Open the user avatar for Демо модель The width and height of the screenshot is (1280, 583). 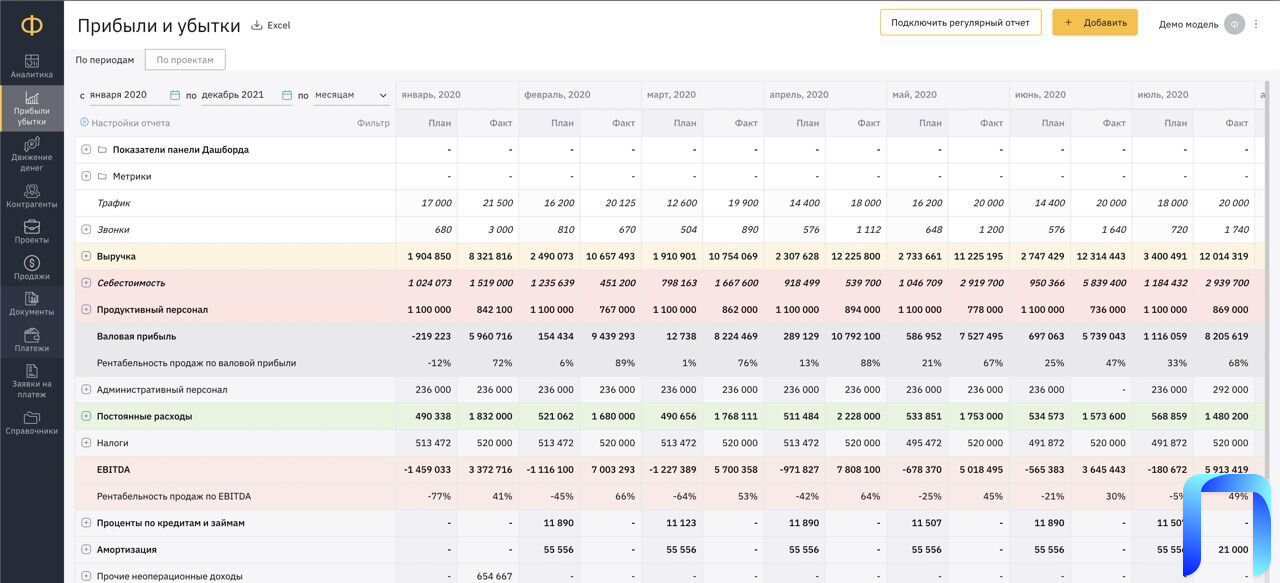click(1234, 24)
